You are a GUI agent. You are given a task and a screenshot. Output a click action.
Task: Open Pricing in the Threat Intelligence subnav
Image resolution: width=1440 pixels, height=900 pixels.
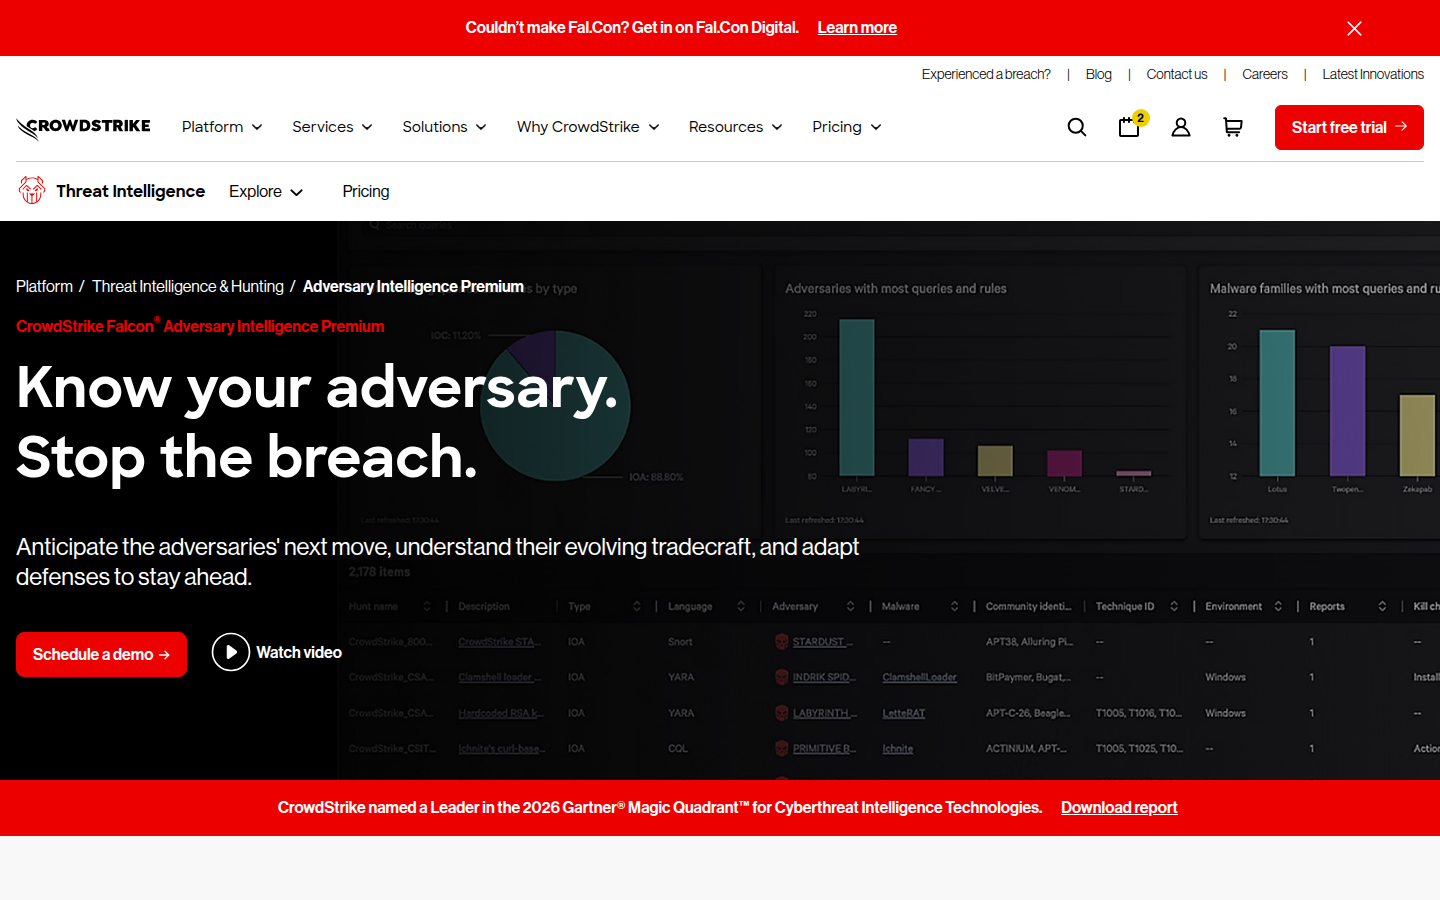click(x=366, y=191)
